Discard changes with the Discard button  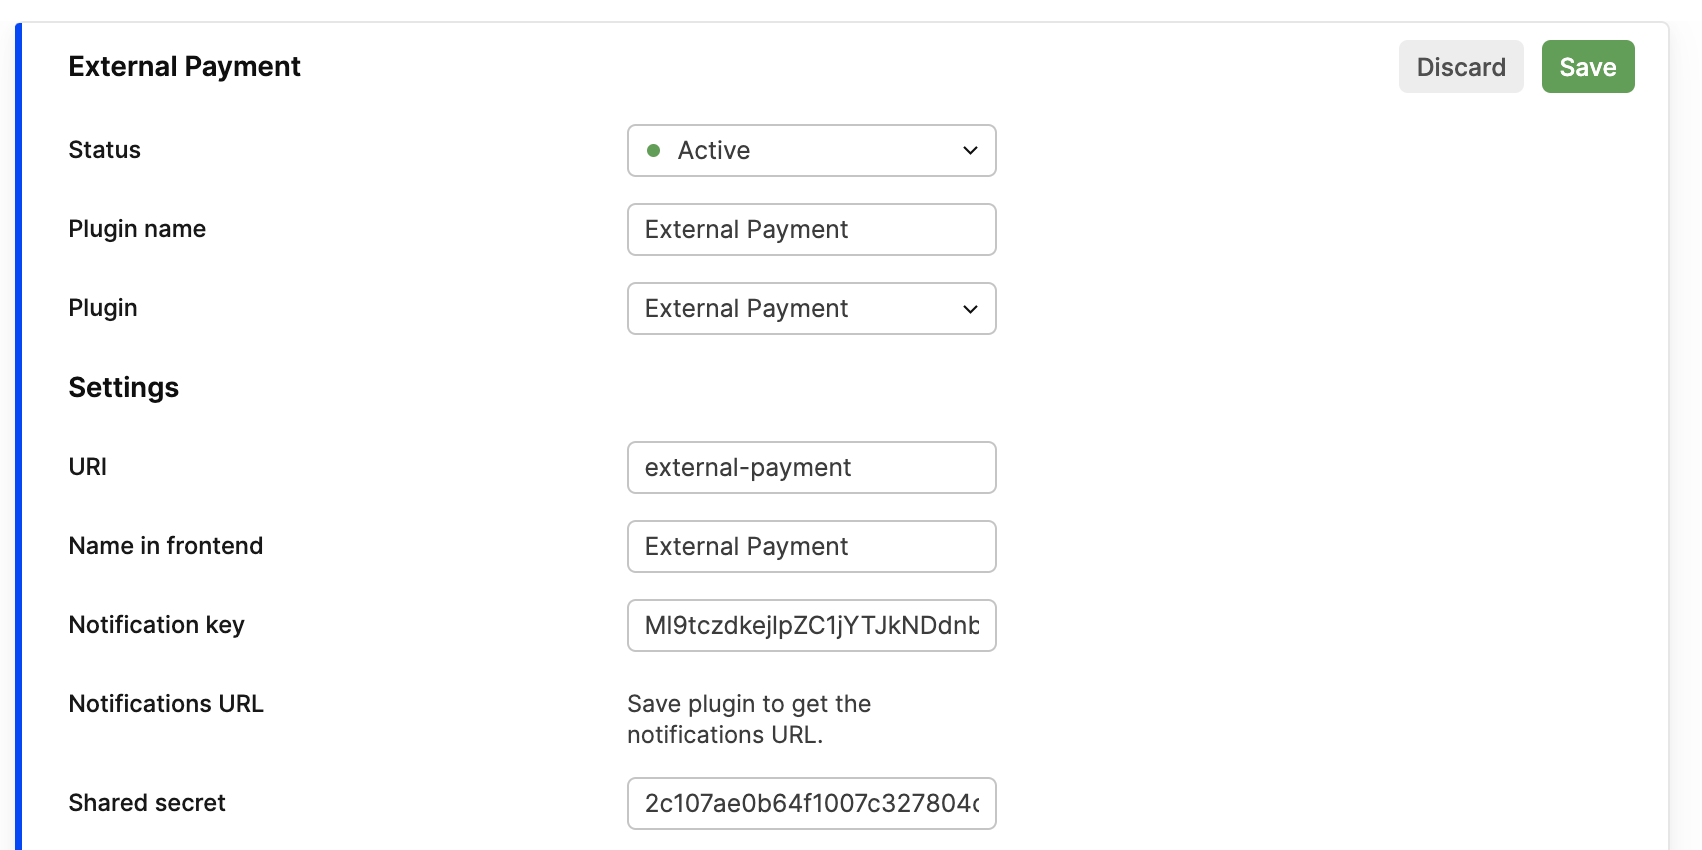[x=1460, y=67]
